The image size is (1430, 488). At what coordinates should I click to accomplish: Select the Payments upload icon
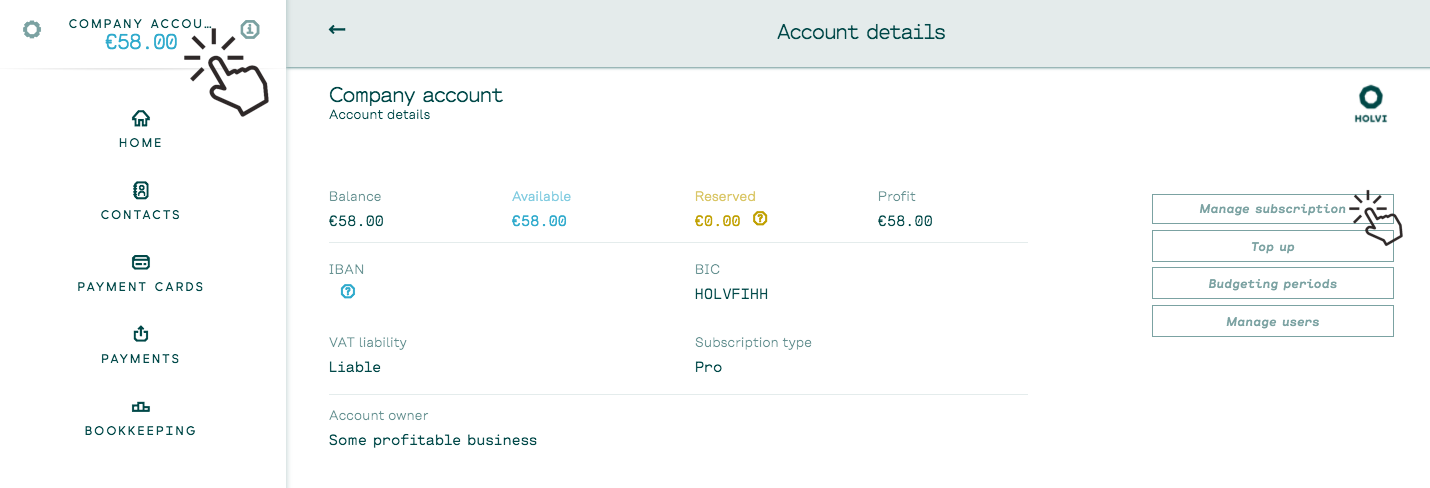pos(141,334)
